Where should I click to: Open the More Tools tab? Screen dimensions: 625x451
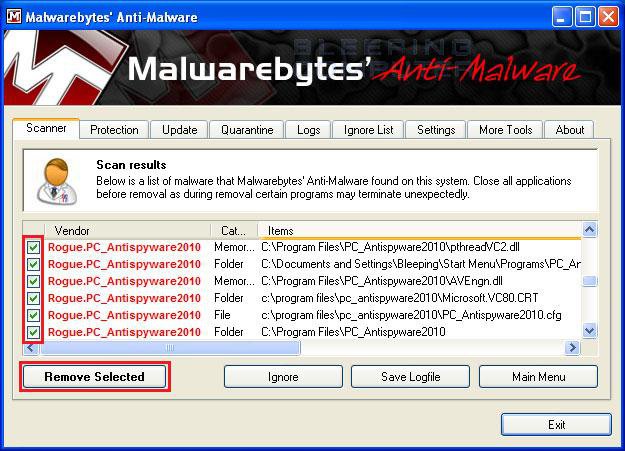(x=505, y=130)
